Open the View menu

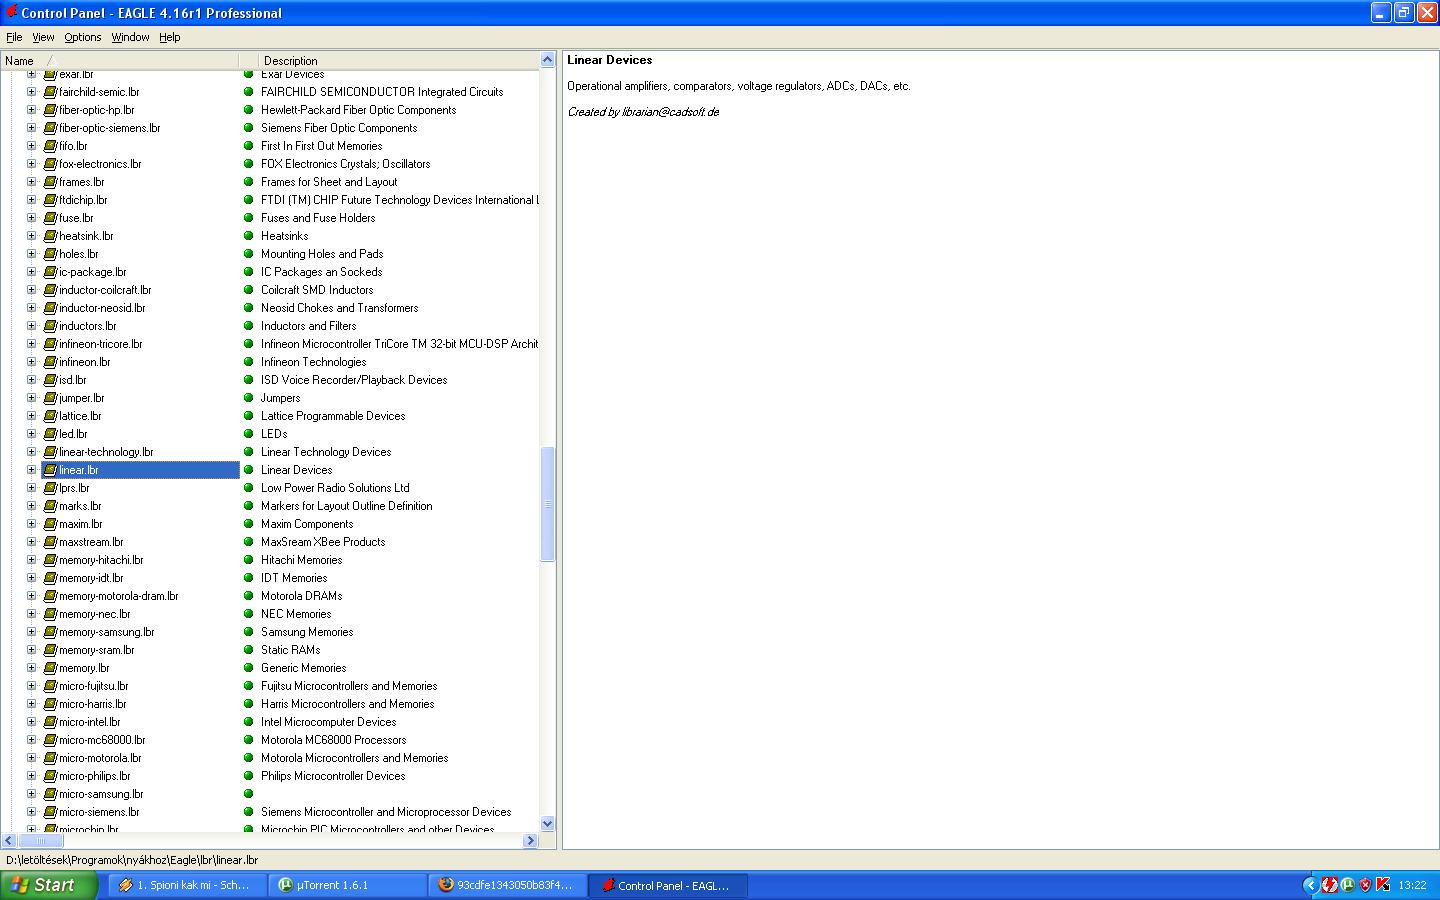click(x=43, y=37)
